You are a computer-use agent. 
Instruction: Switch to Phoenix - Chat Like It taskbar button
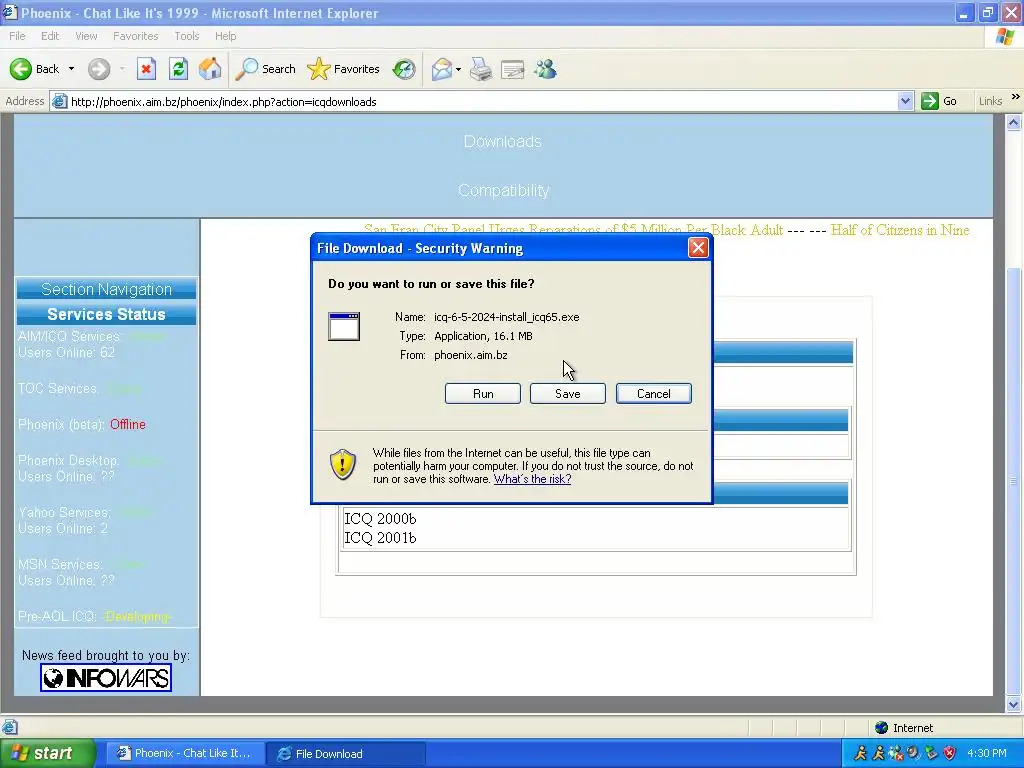[x=185, y=754]
